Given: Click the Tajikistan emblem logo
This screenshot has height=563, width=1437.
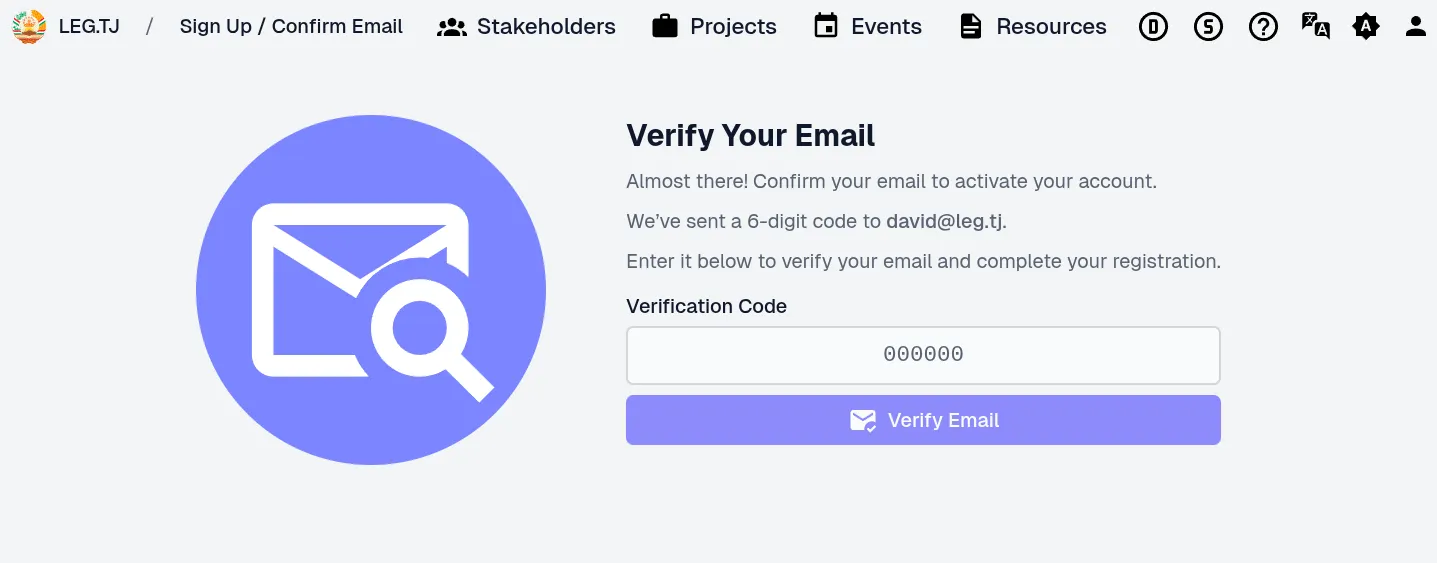Looking at the screenshot, I should [x=29, y=27].
